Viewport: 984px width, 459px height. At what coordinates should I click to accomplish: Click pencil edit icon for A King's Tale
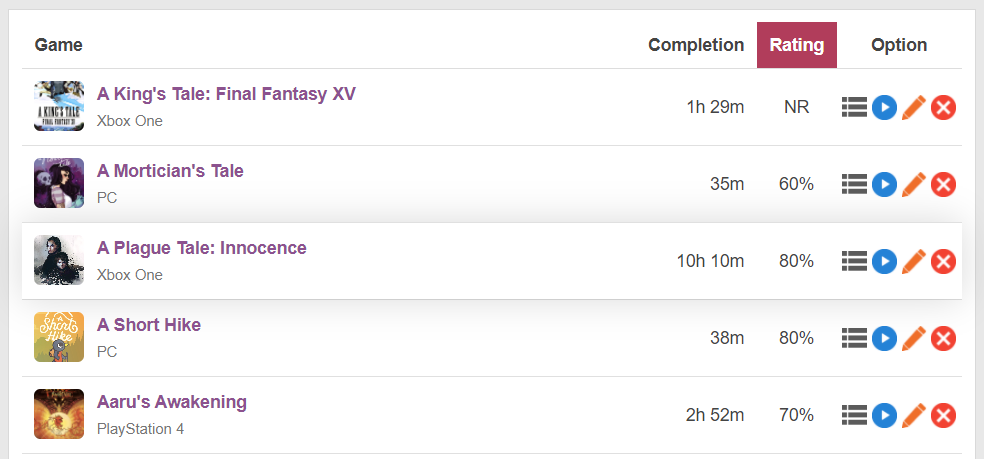coord(913,107)
